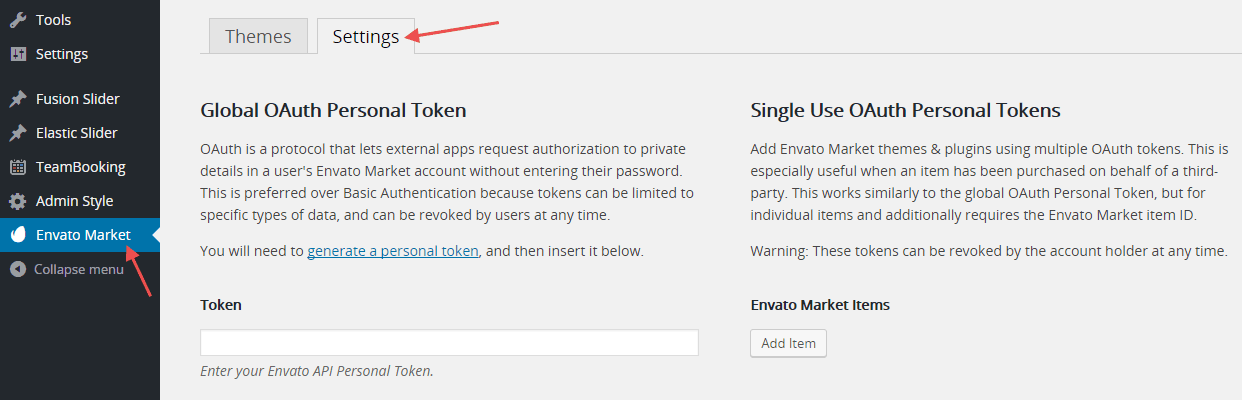Click the pin icon beside Elastic Slider
The height and width of the screenshot is (400, 1242).
pos(18,133)
